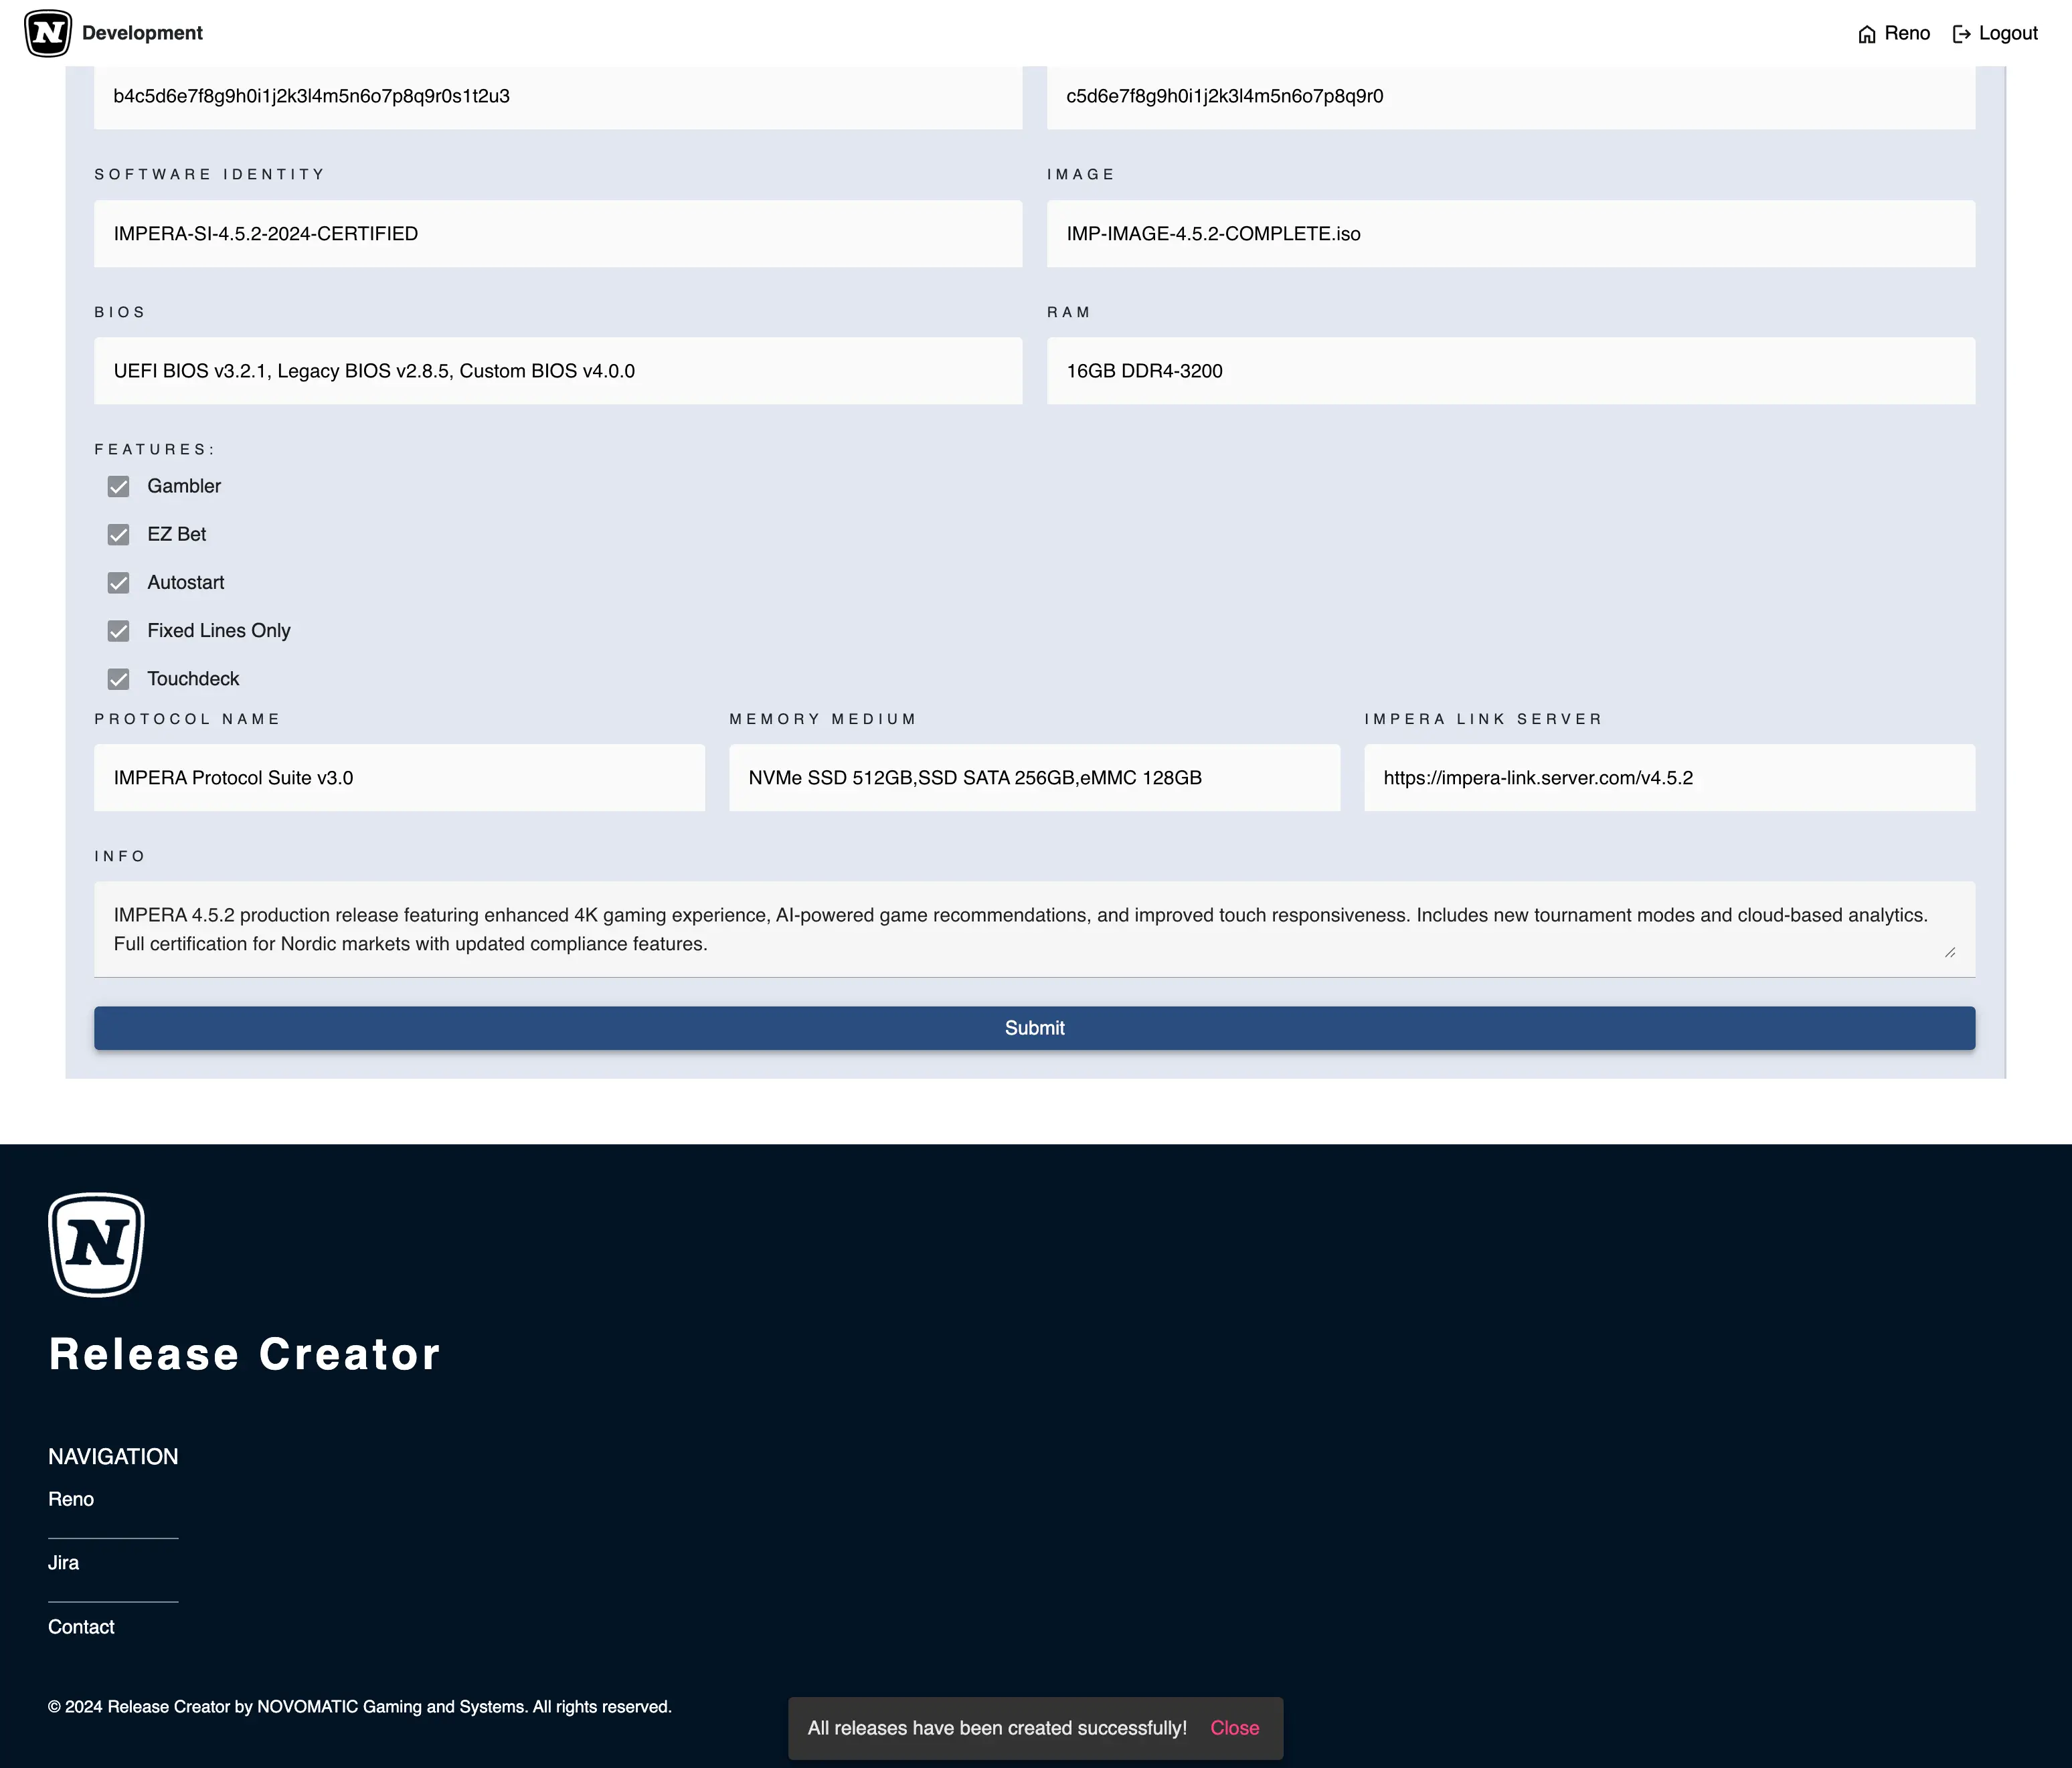Uncheck the Gambler feature checkbox

click(118, 487)
